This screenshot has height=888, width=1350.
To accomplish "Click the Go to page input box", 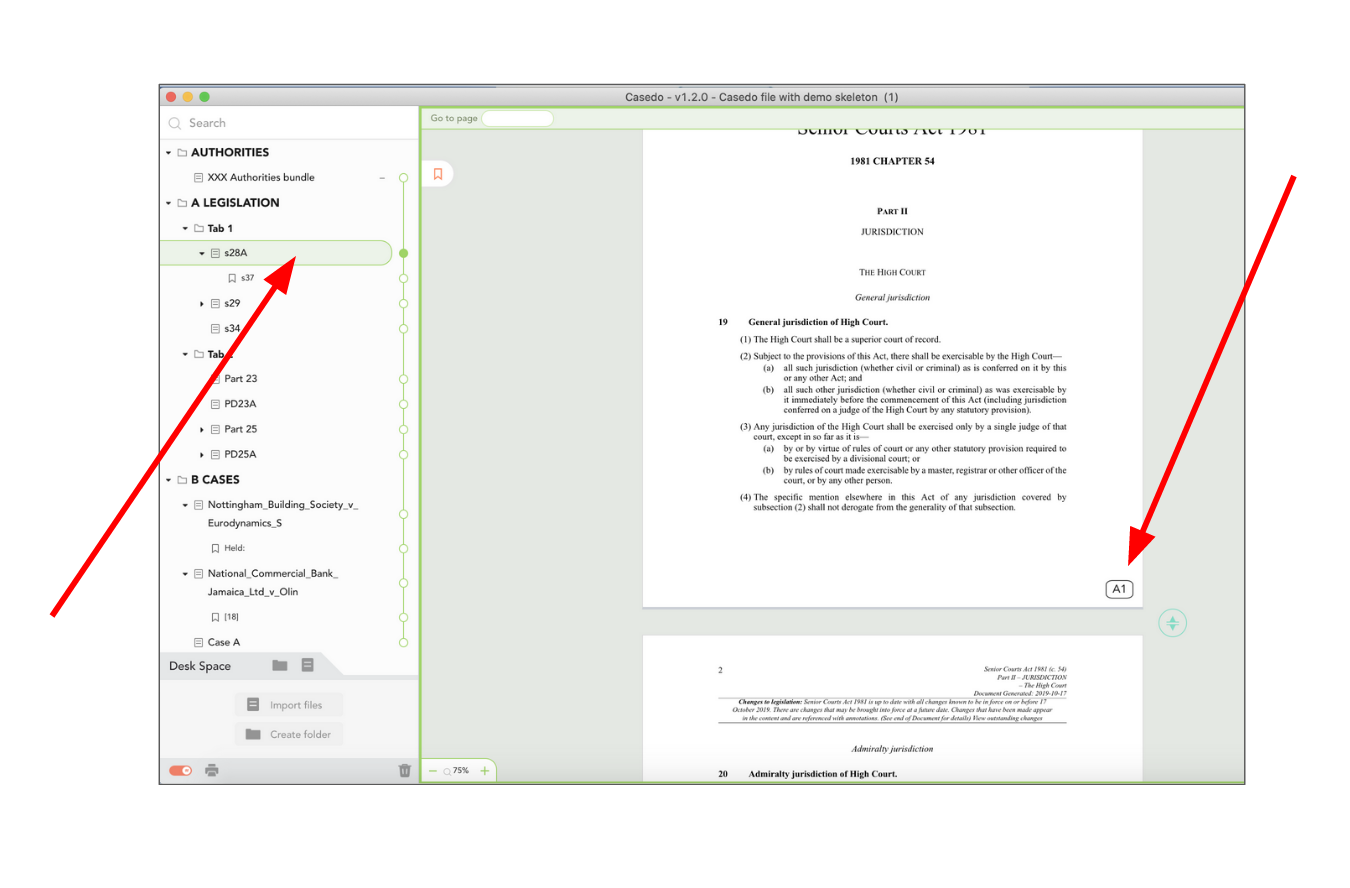I will 517,118.
